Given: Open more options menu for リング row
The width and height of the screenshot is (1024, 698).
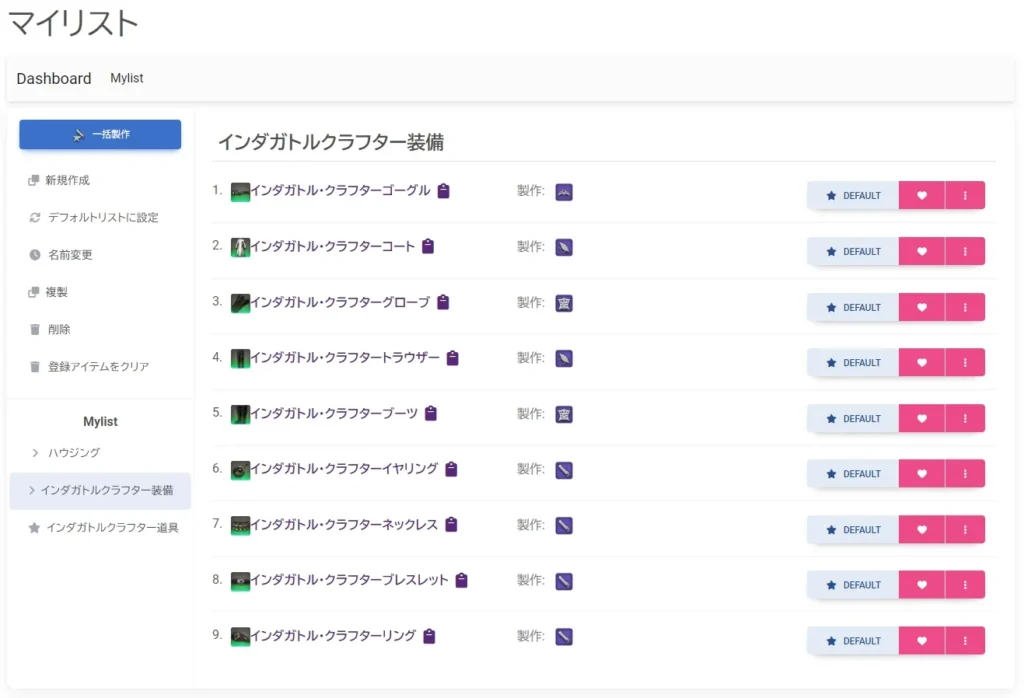Looking at the screenshot, I should click(x=965, y=641).
